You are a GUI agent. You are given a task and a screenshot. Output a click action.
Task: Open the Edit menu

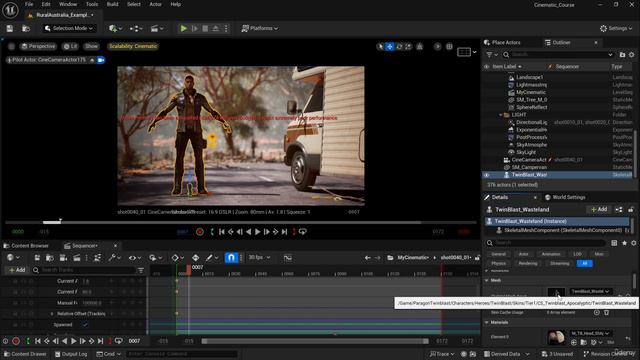tap(46, 4)
